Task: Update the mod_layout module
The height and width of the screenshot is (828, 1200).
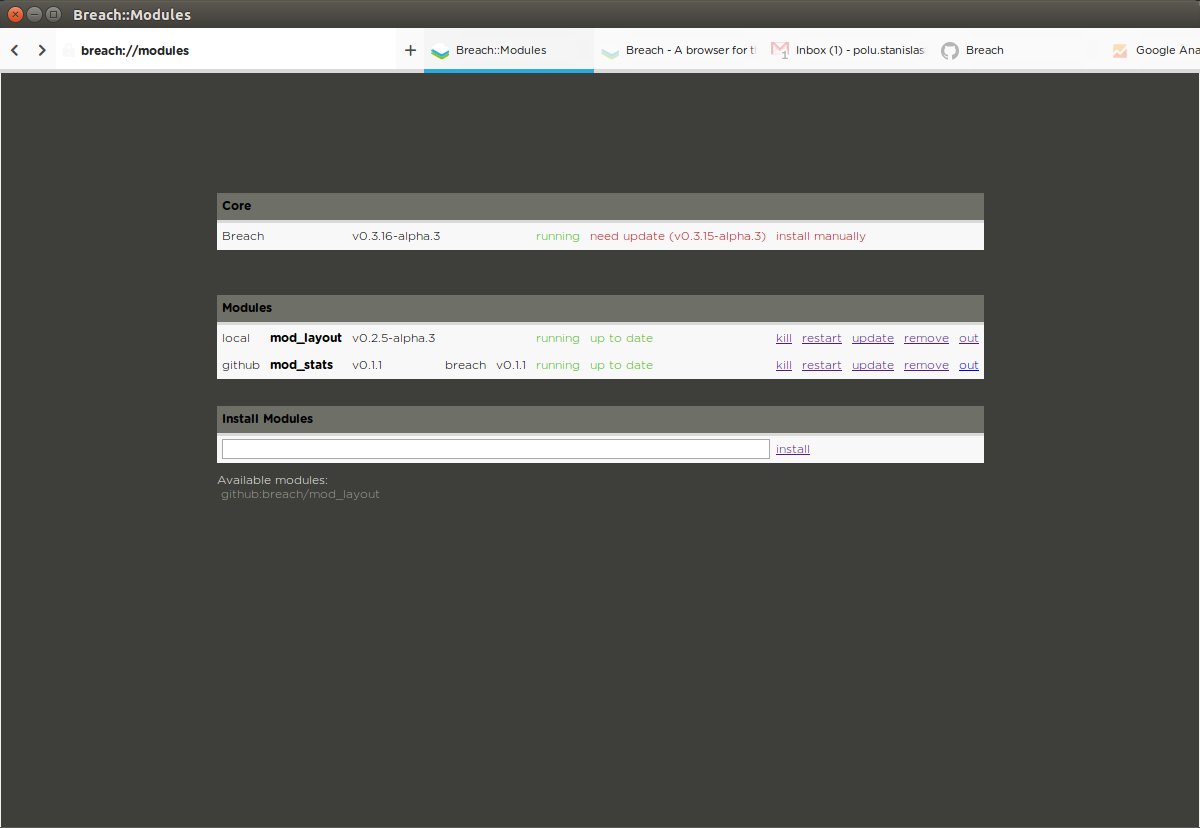Action: 873,338
